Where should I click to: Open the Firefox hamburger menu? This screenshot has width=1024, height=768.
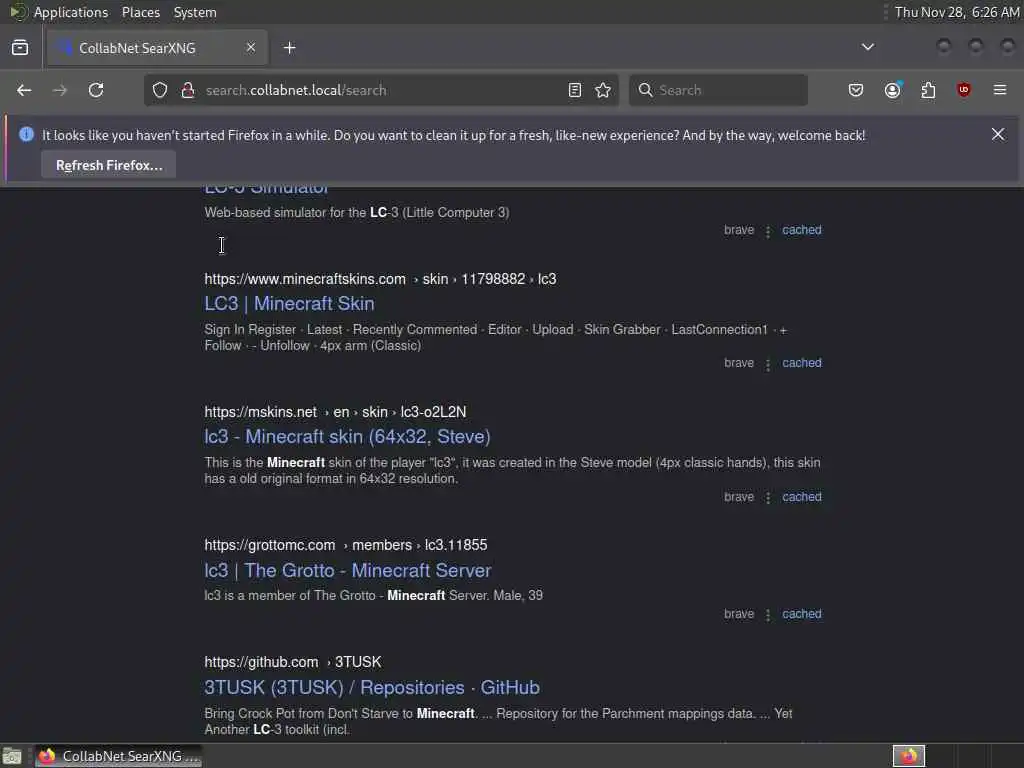click(1000, 90)
